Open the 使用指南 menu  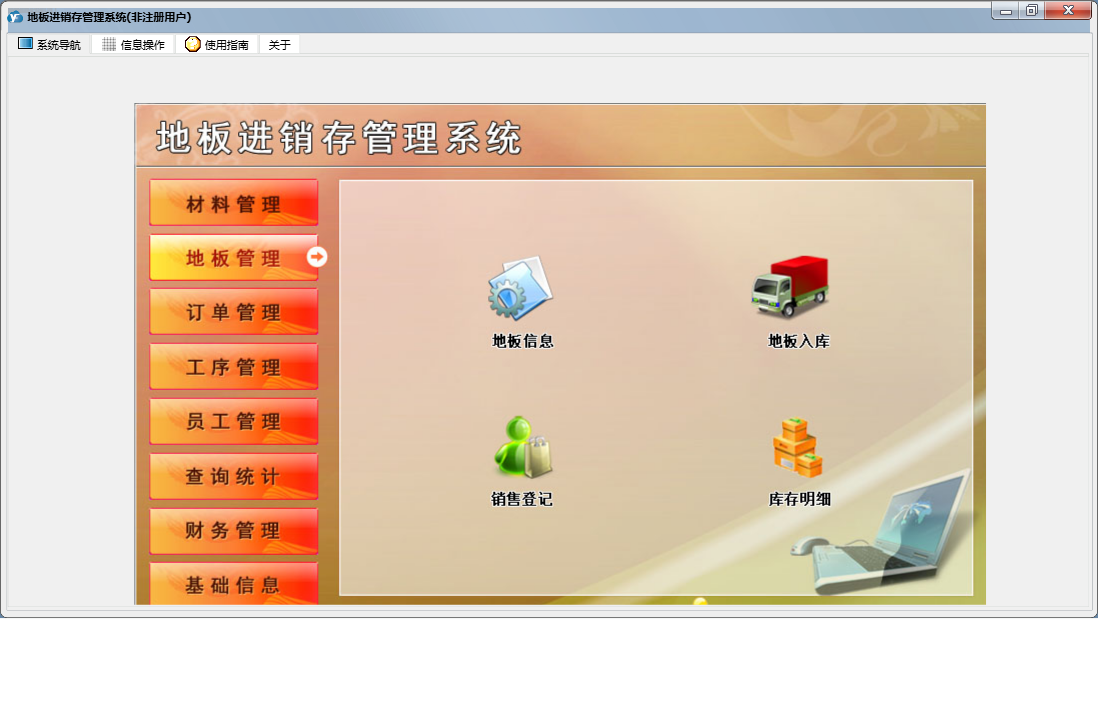217,45
